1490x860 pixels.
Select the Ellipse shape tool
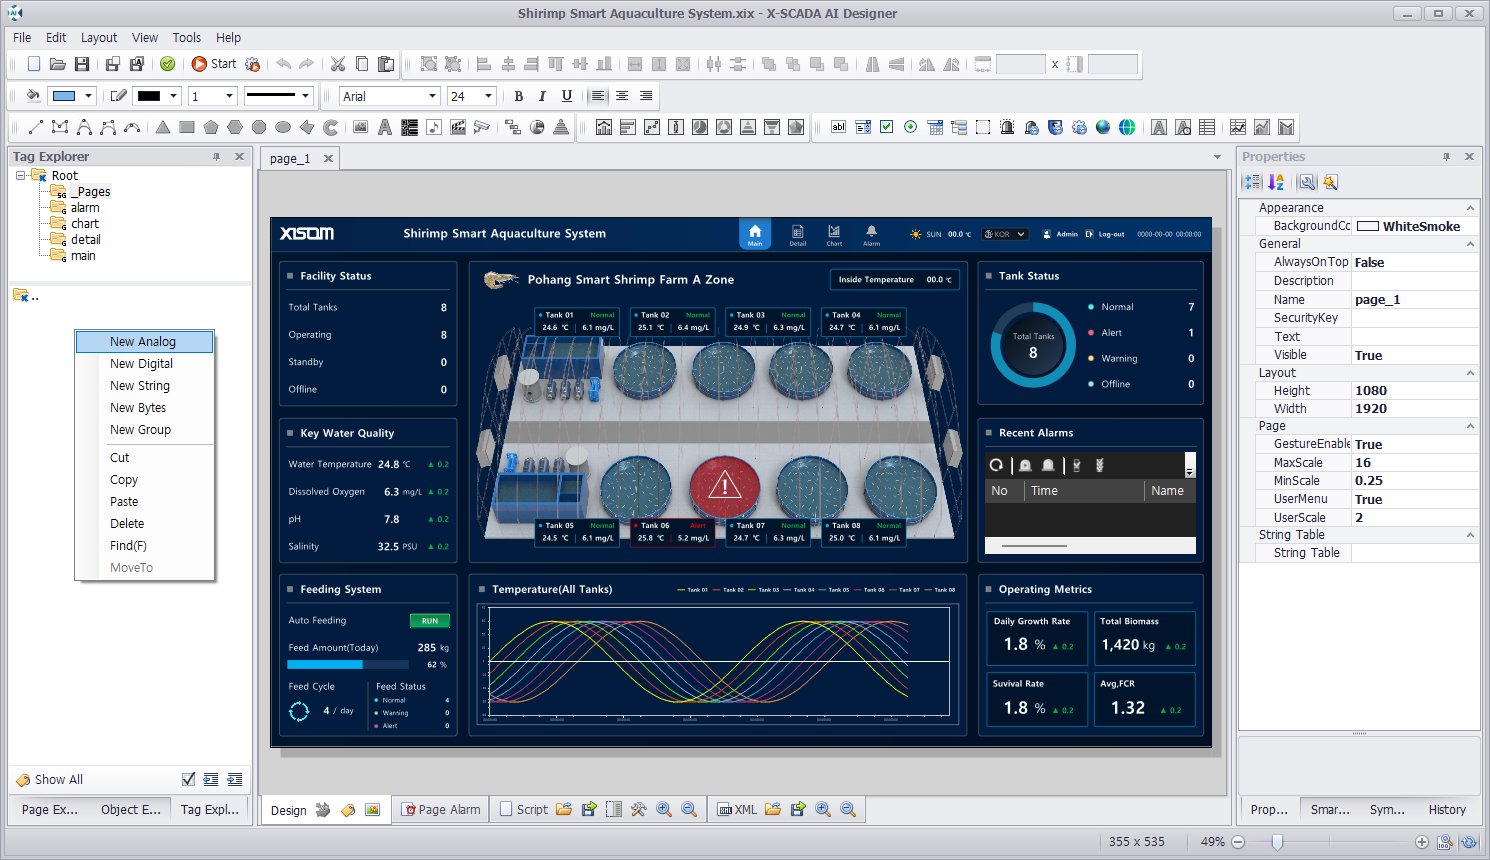pyautogui.click(x=283, y=127)
